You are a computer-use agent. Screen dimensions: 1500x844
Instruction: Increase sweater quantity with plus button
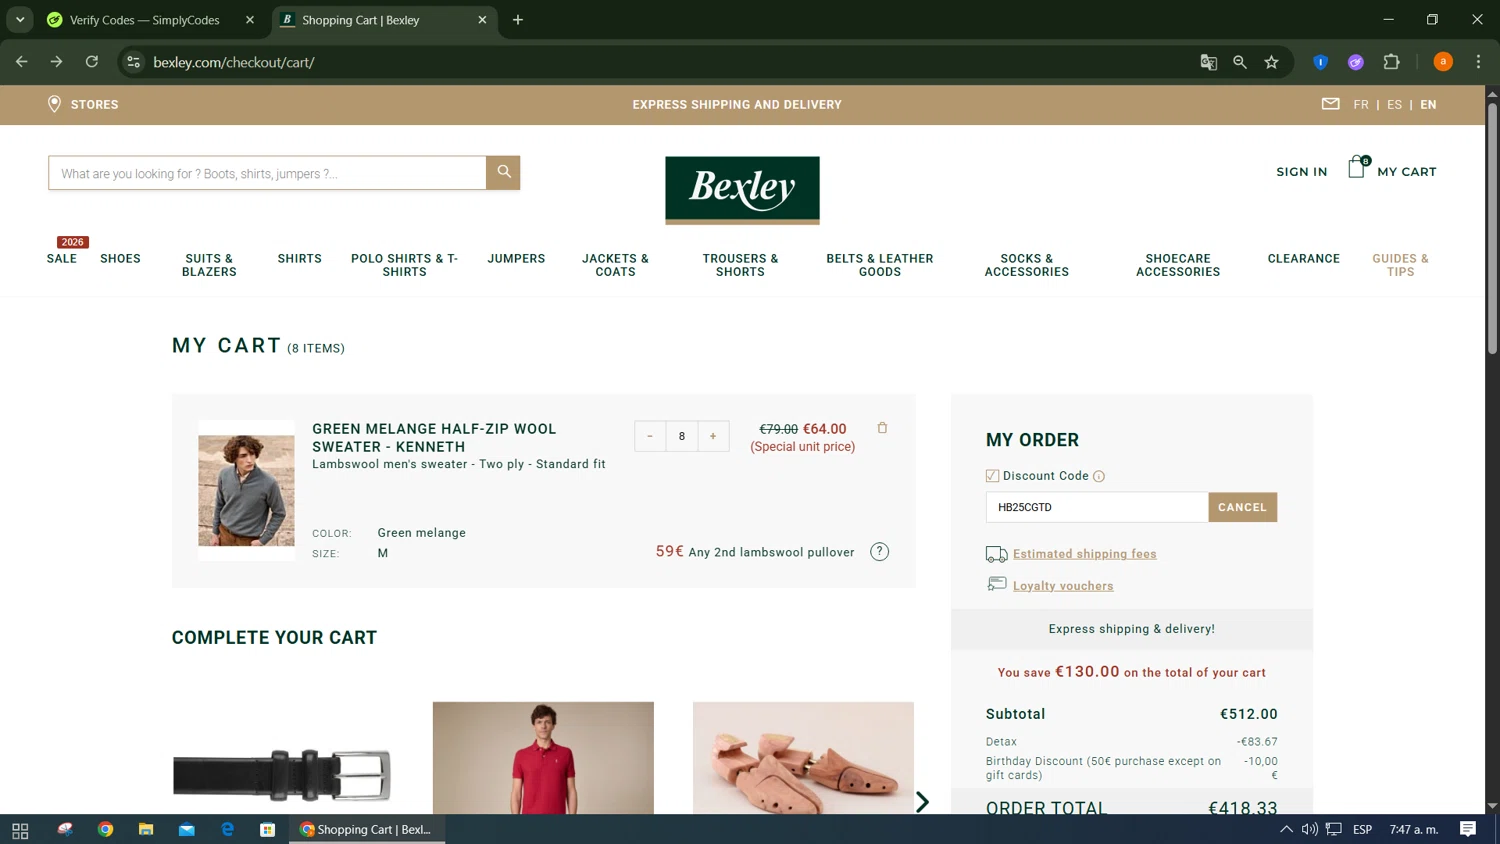[x=713, y=436]
